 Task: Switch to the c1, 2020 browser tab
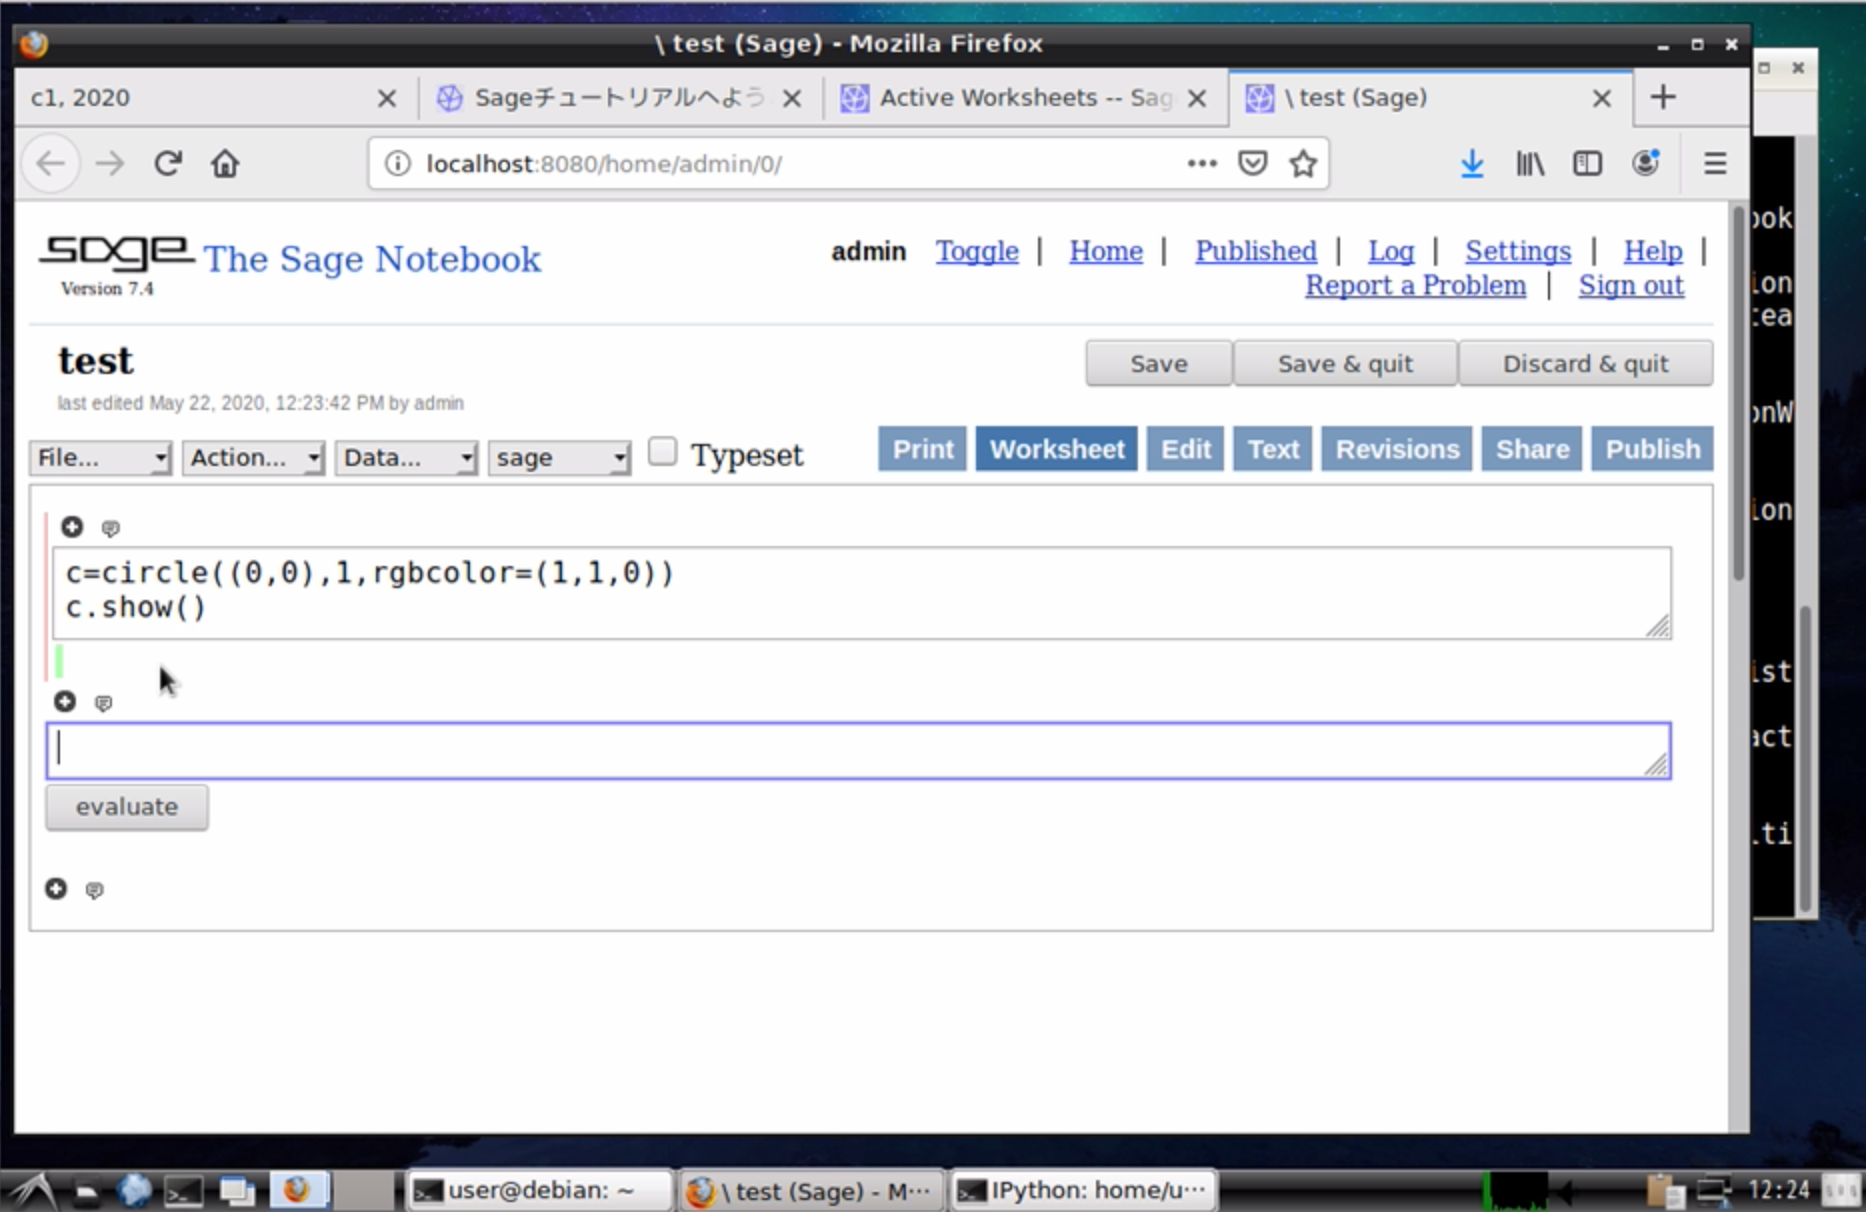click(x=200, y=98)
